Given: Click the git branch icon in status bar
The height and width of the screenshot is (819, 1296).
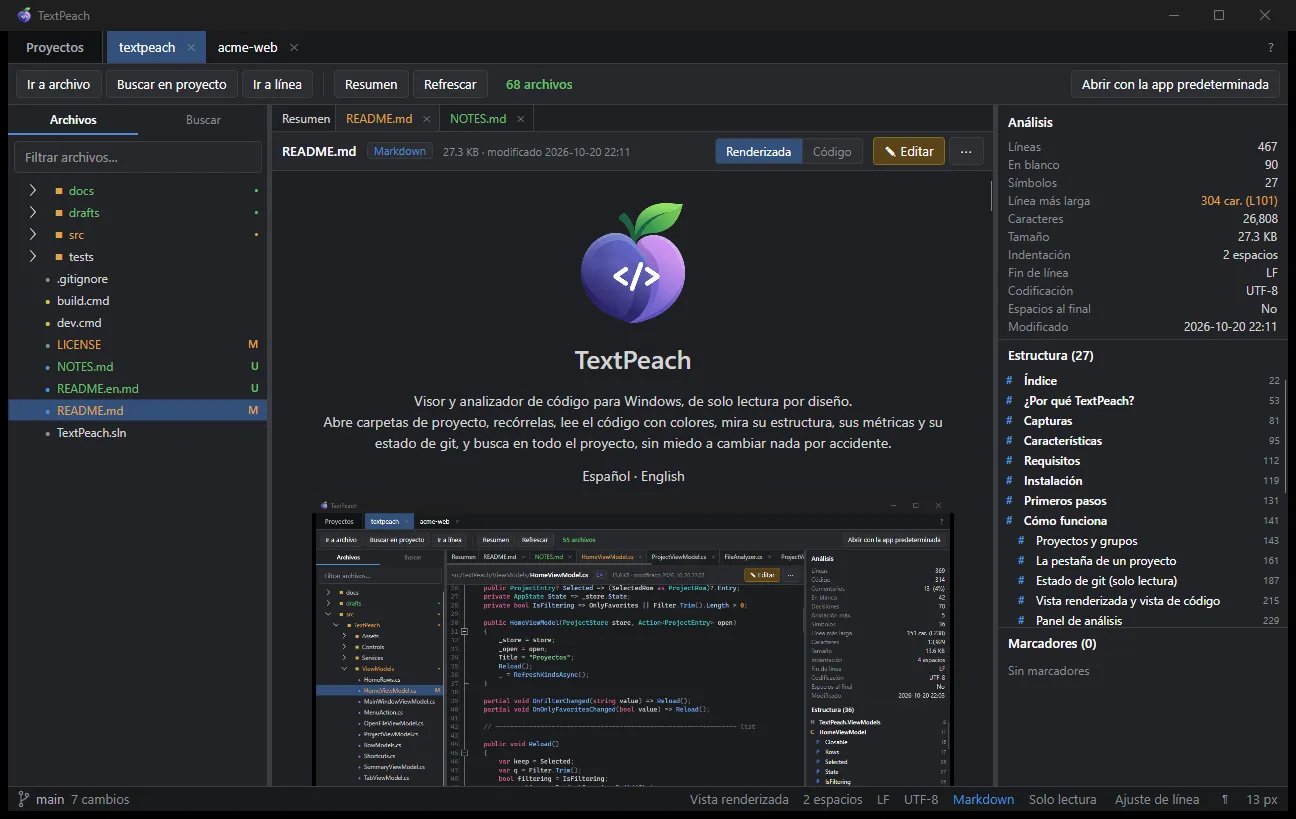Looking at the screenshot, I should (23, 799).
